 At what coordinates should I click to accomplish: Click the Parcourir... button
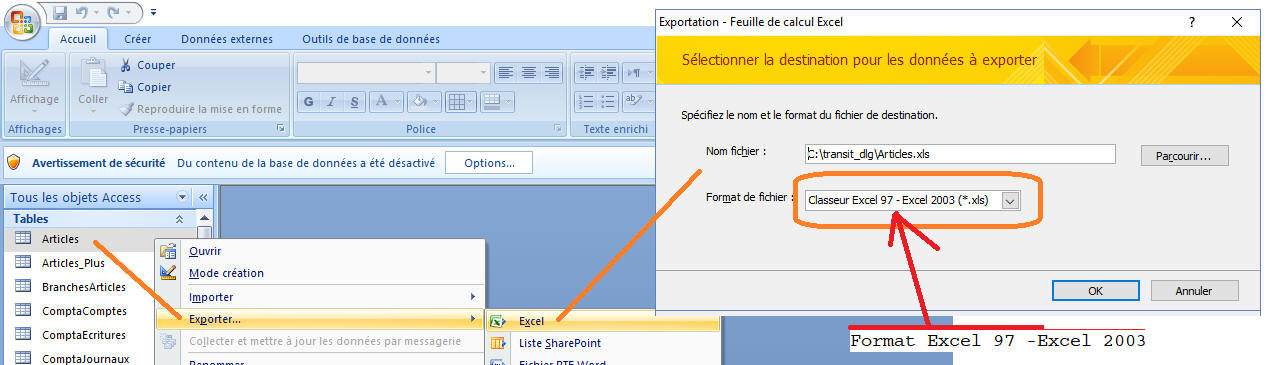(x=1185, y=155)
